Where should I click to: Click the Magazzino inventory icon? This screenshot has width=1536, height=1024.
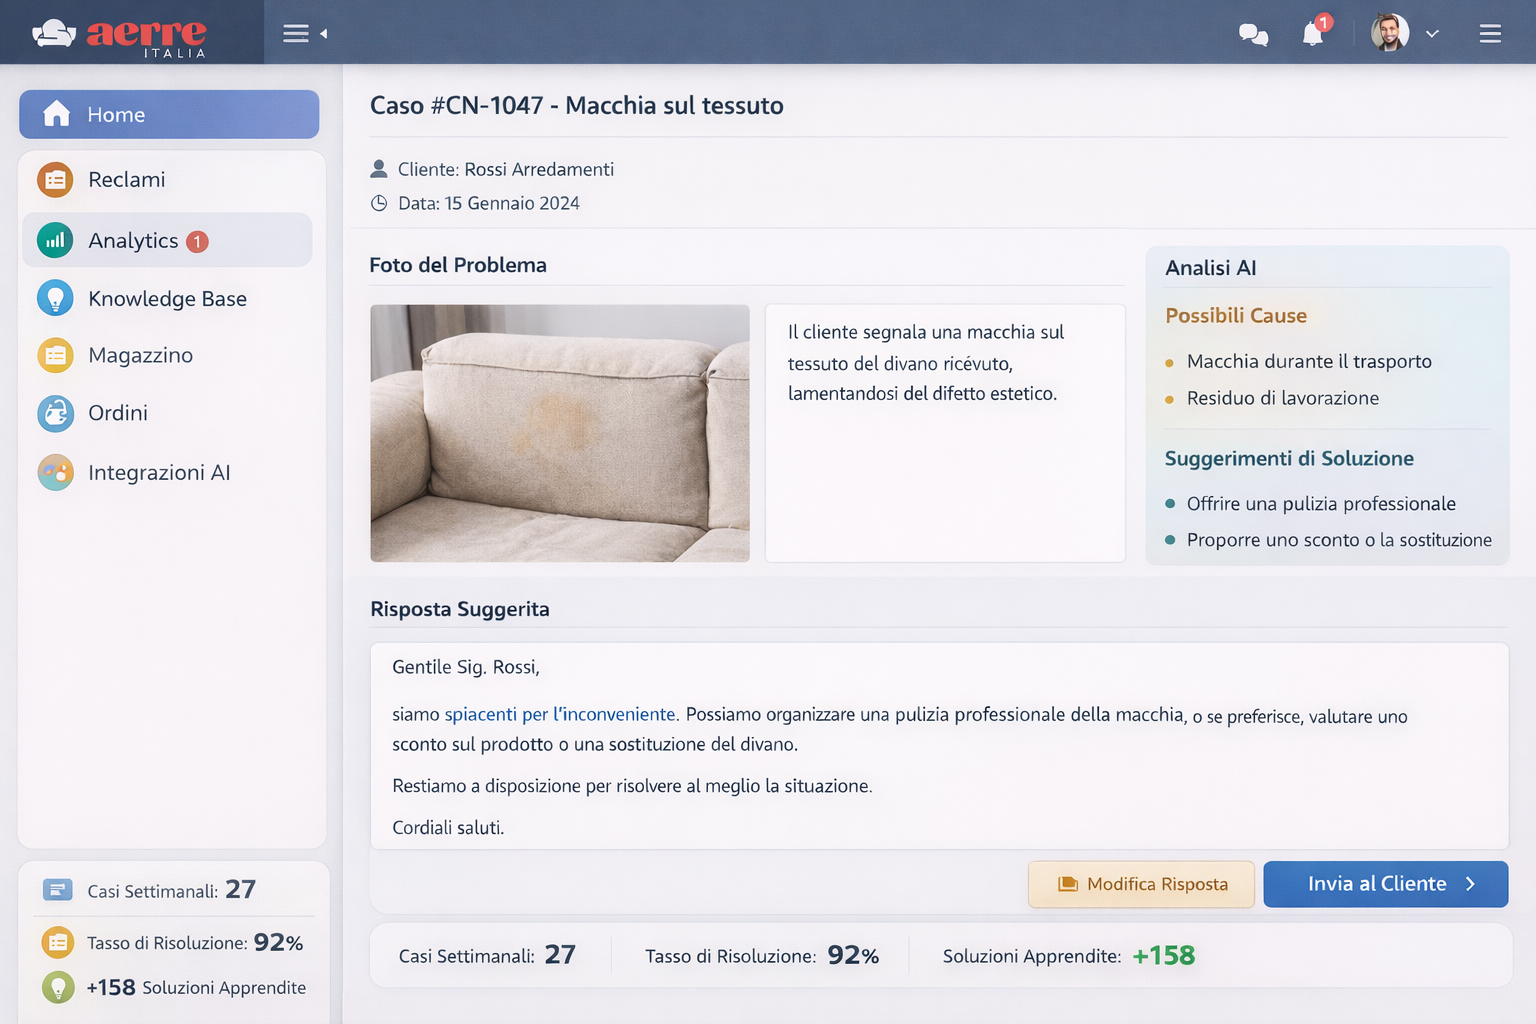pos(55,355)
